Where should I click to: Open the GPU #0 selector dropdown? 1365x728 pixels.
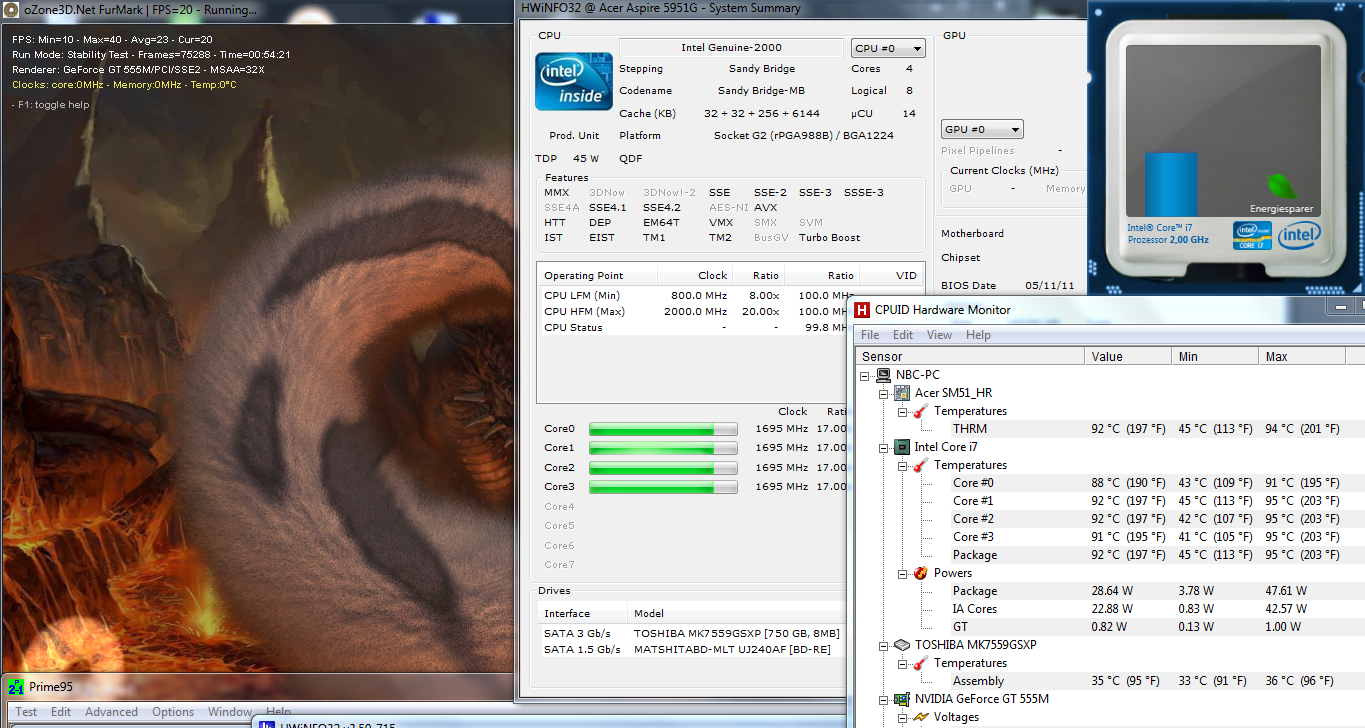pyautogui.click(x=982, y=129)
